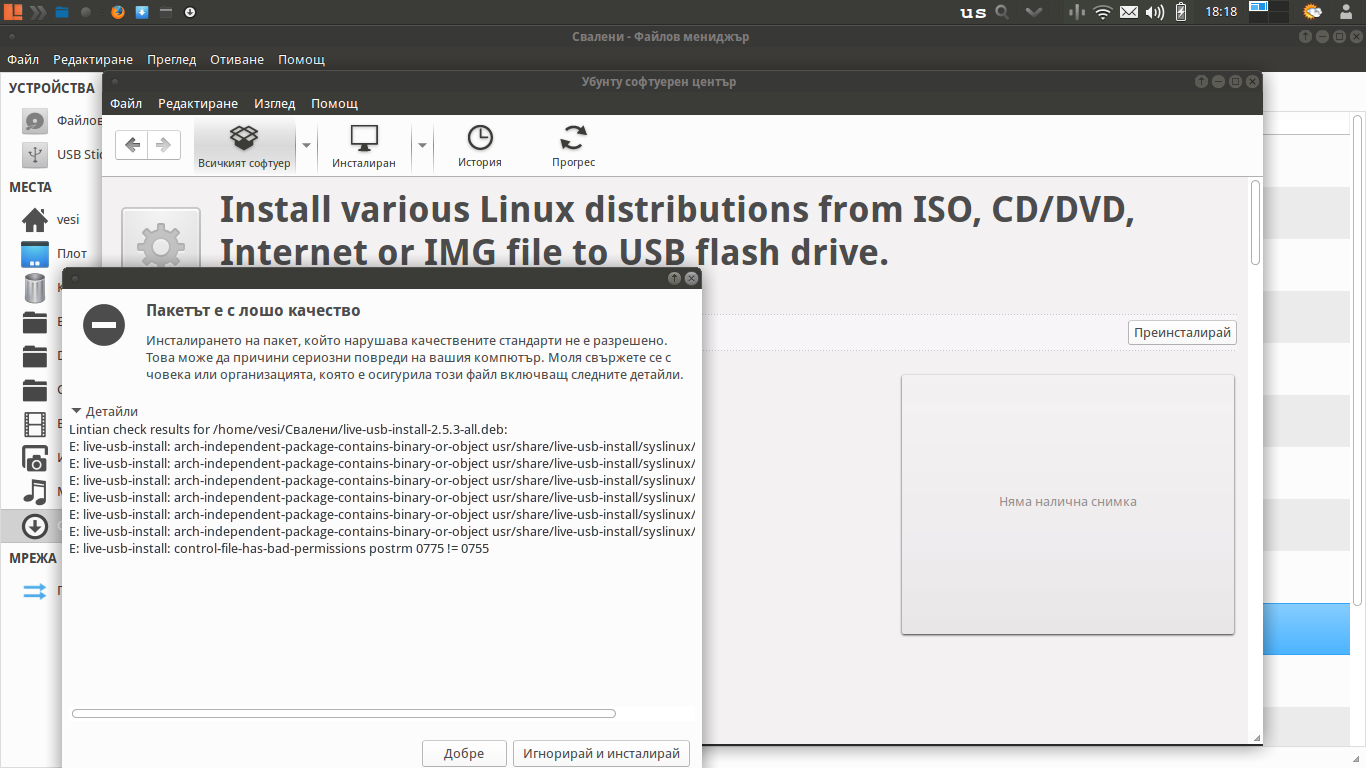The height and width of the screenshot is (768, 1366).
Task: Go back with the left arrow button
Action: click(x=132, y=145)
